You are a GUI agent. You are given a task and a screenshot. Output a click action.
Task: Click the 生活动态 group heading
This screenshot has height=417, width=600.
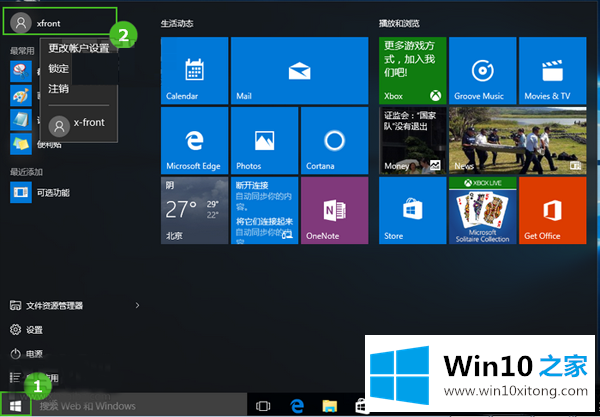tap(177, 24)
